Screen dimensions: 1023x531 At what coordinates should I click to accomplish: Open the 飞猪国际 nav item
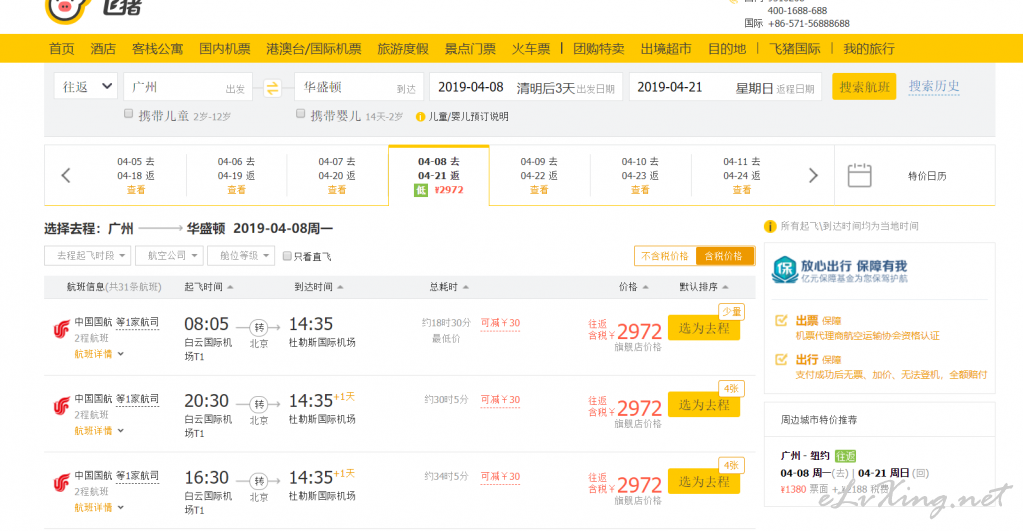pyautogui.click(x=795, y=49)
